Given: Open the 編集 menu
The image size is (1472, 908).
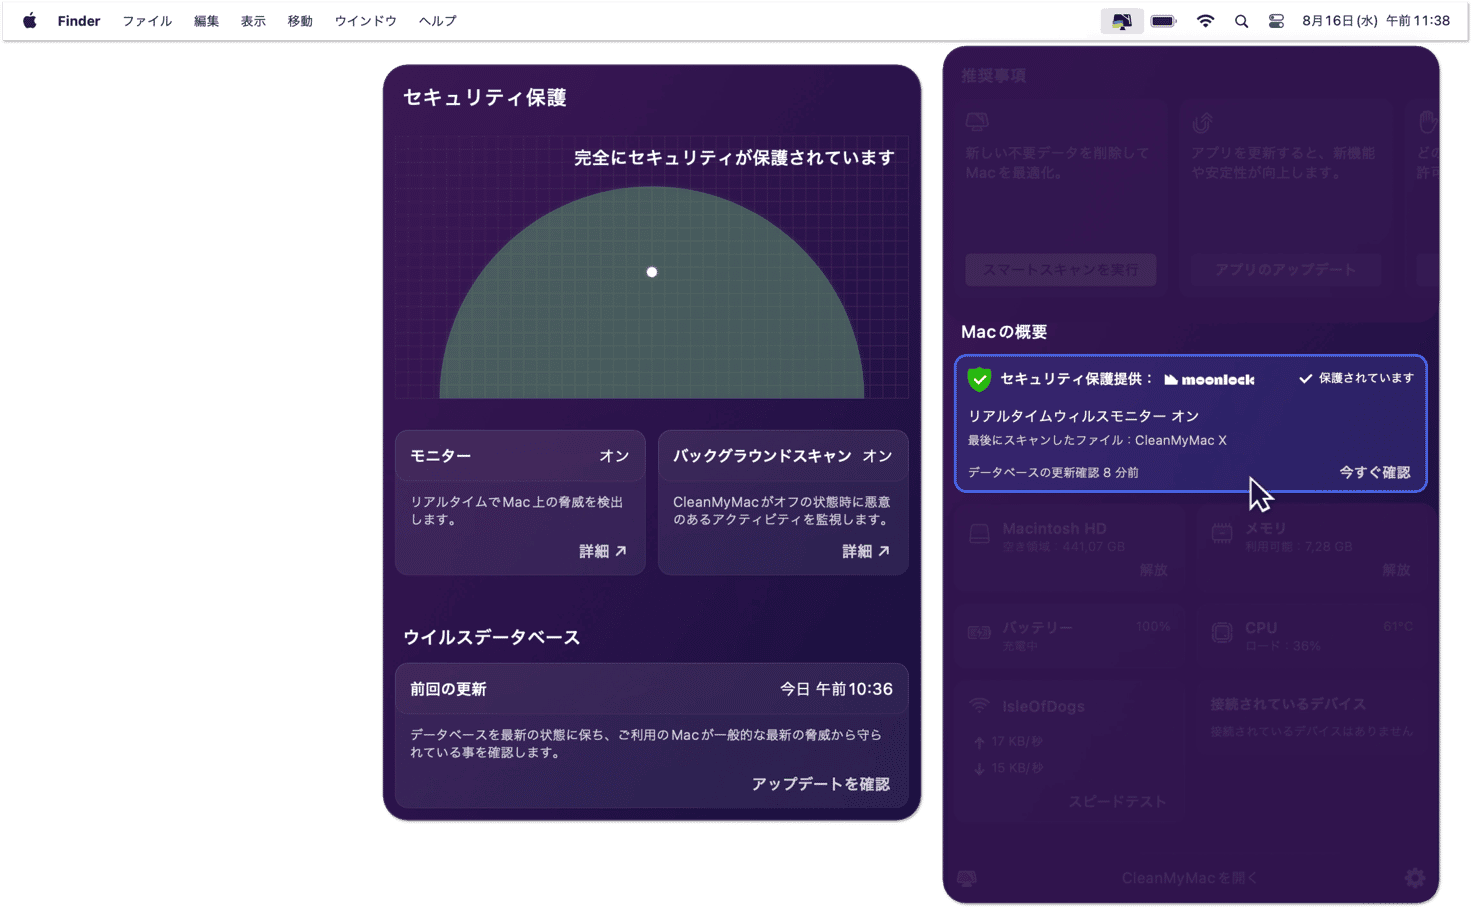Looking at the screenshot, I should 206,21.
